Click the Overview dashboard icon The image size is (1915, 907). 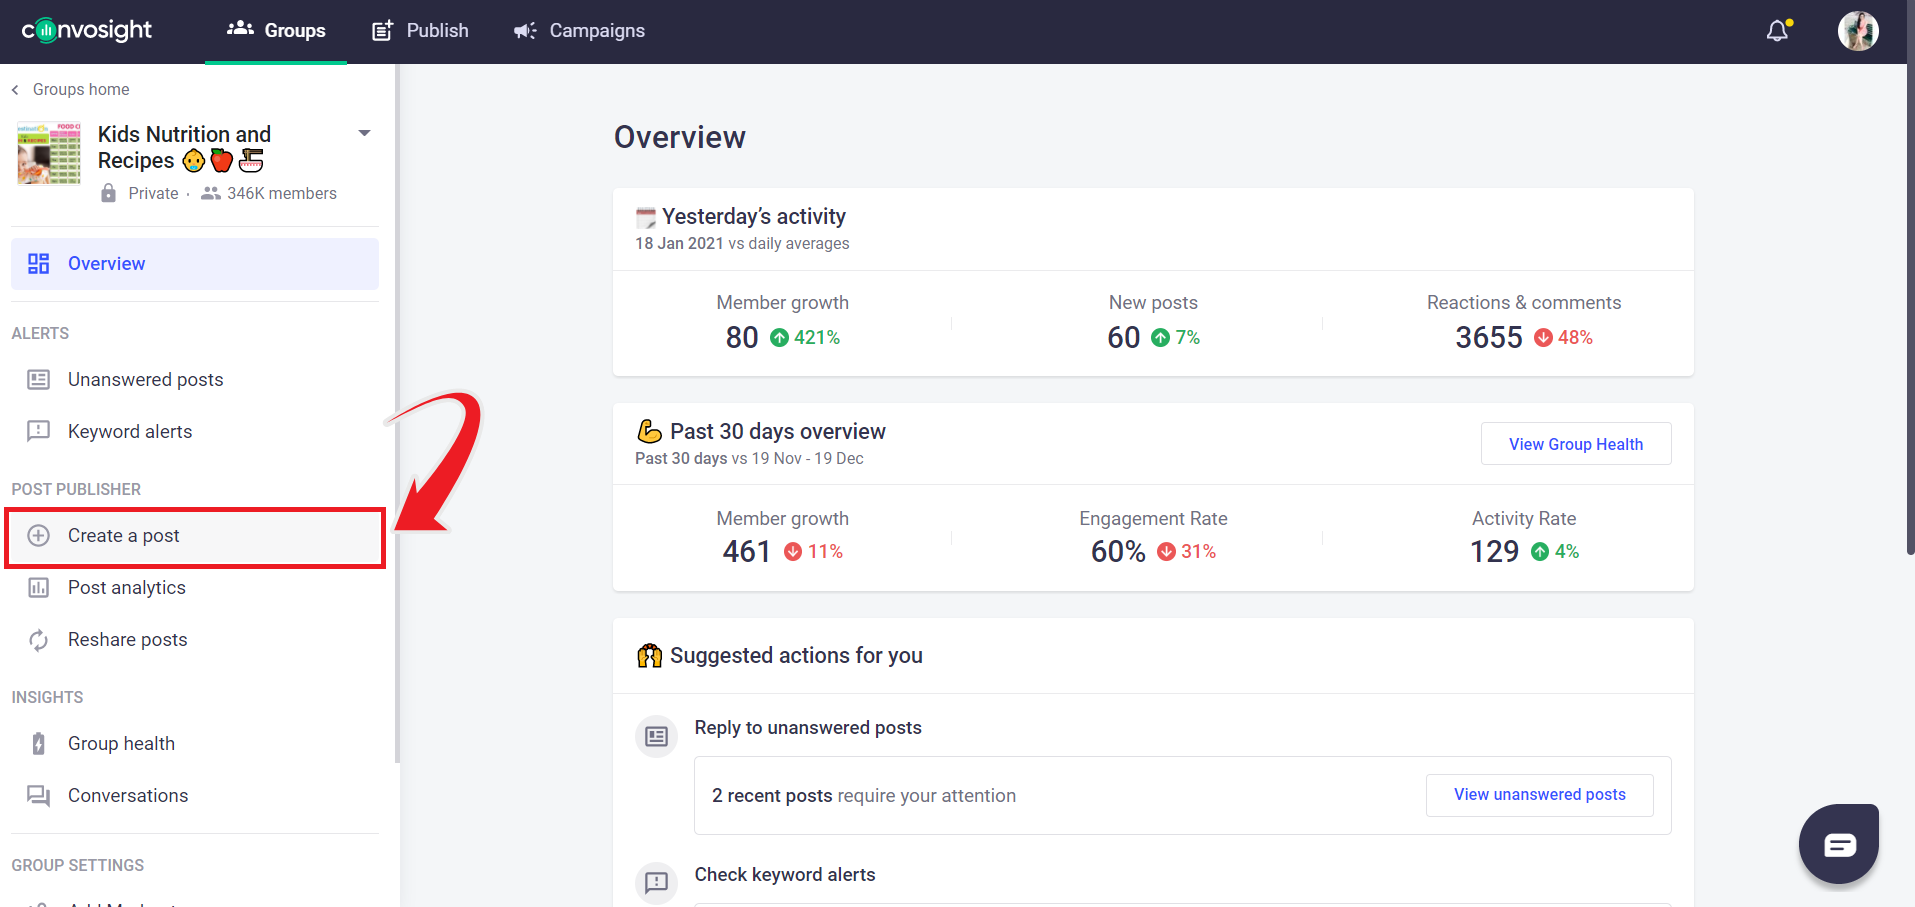pos(38,264)
